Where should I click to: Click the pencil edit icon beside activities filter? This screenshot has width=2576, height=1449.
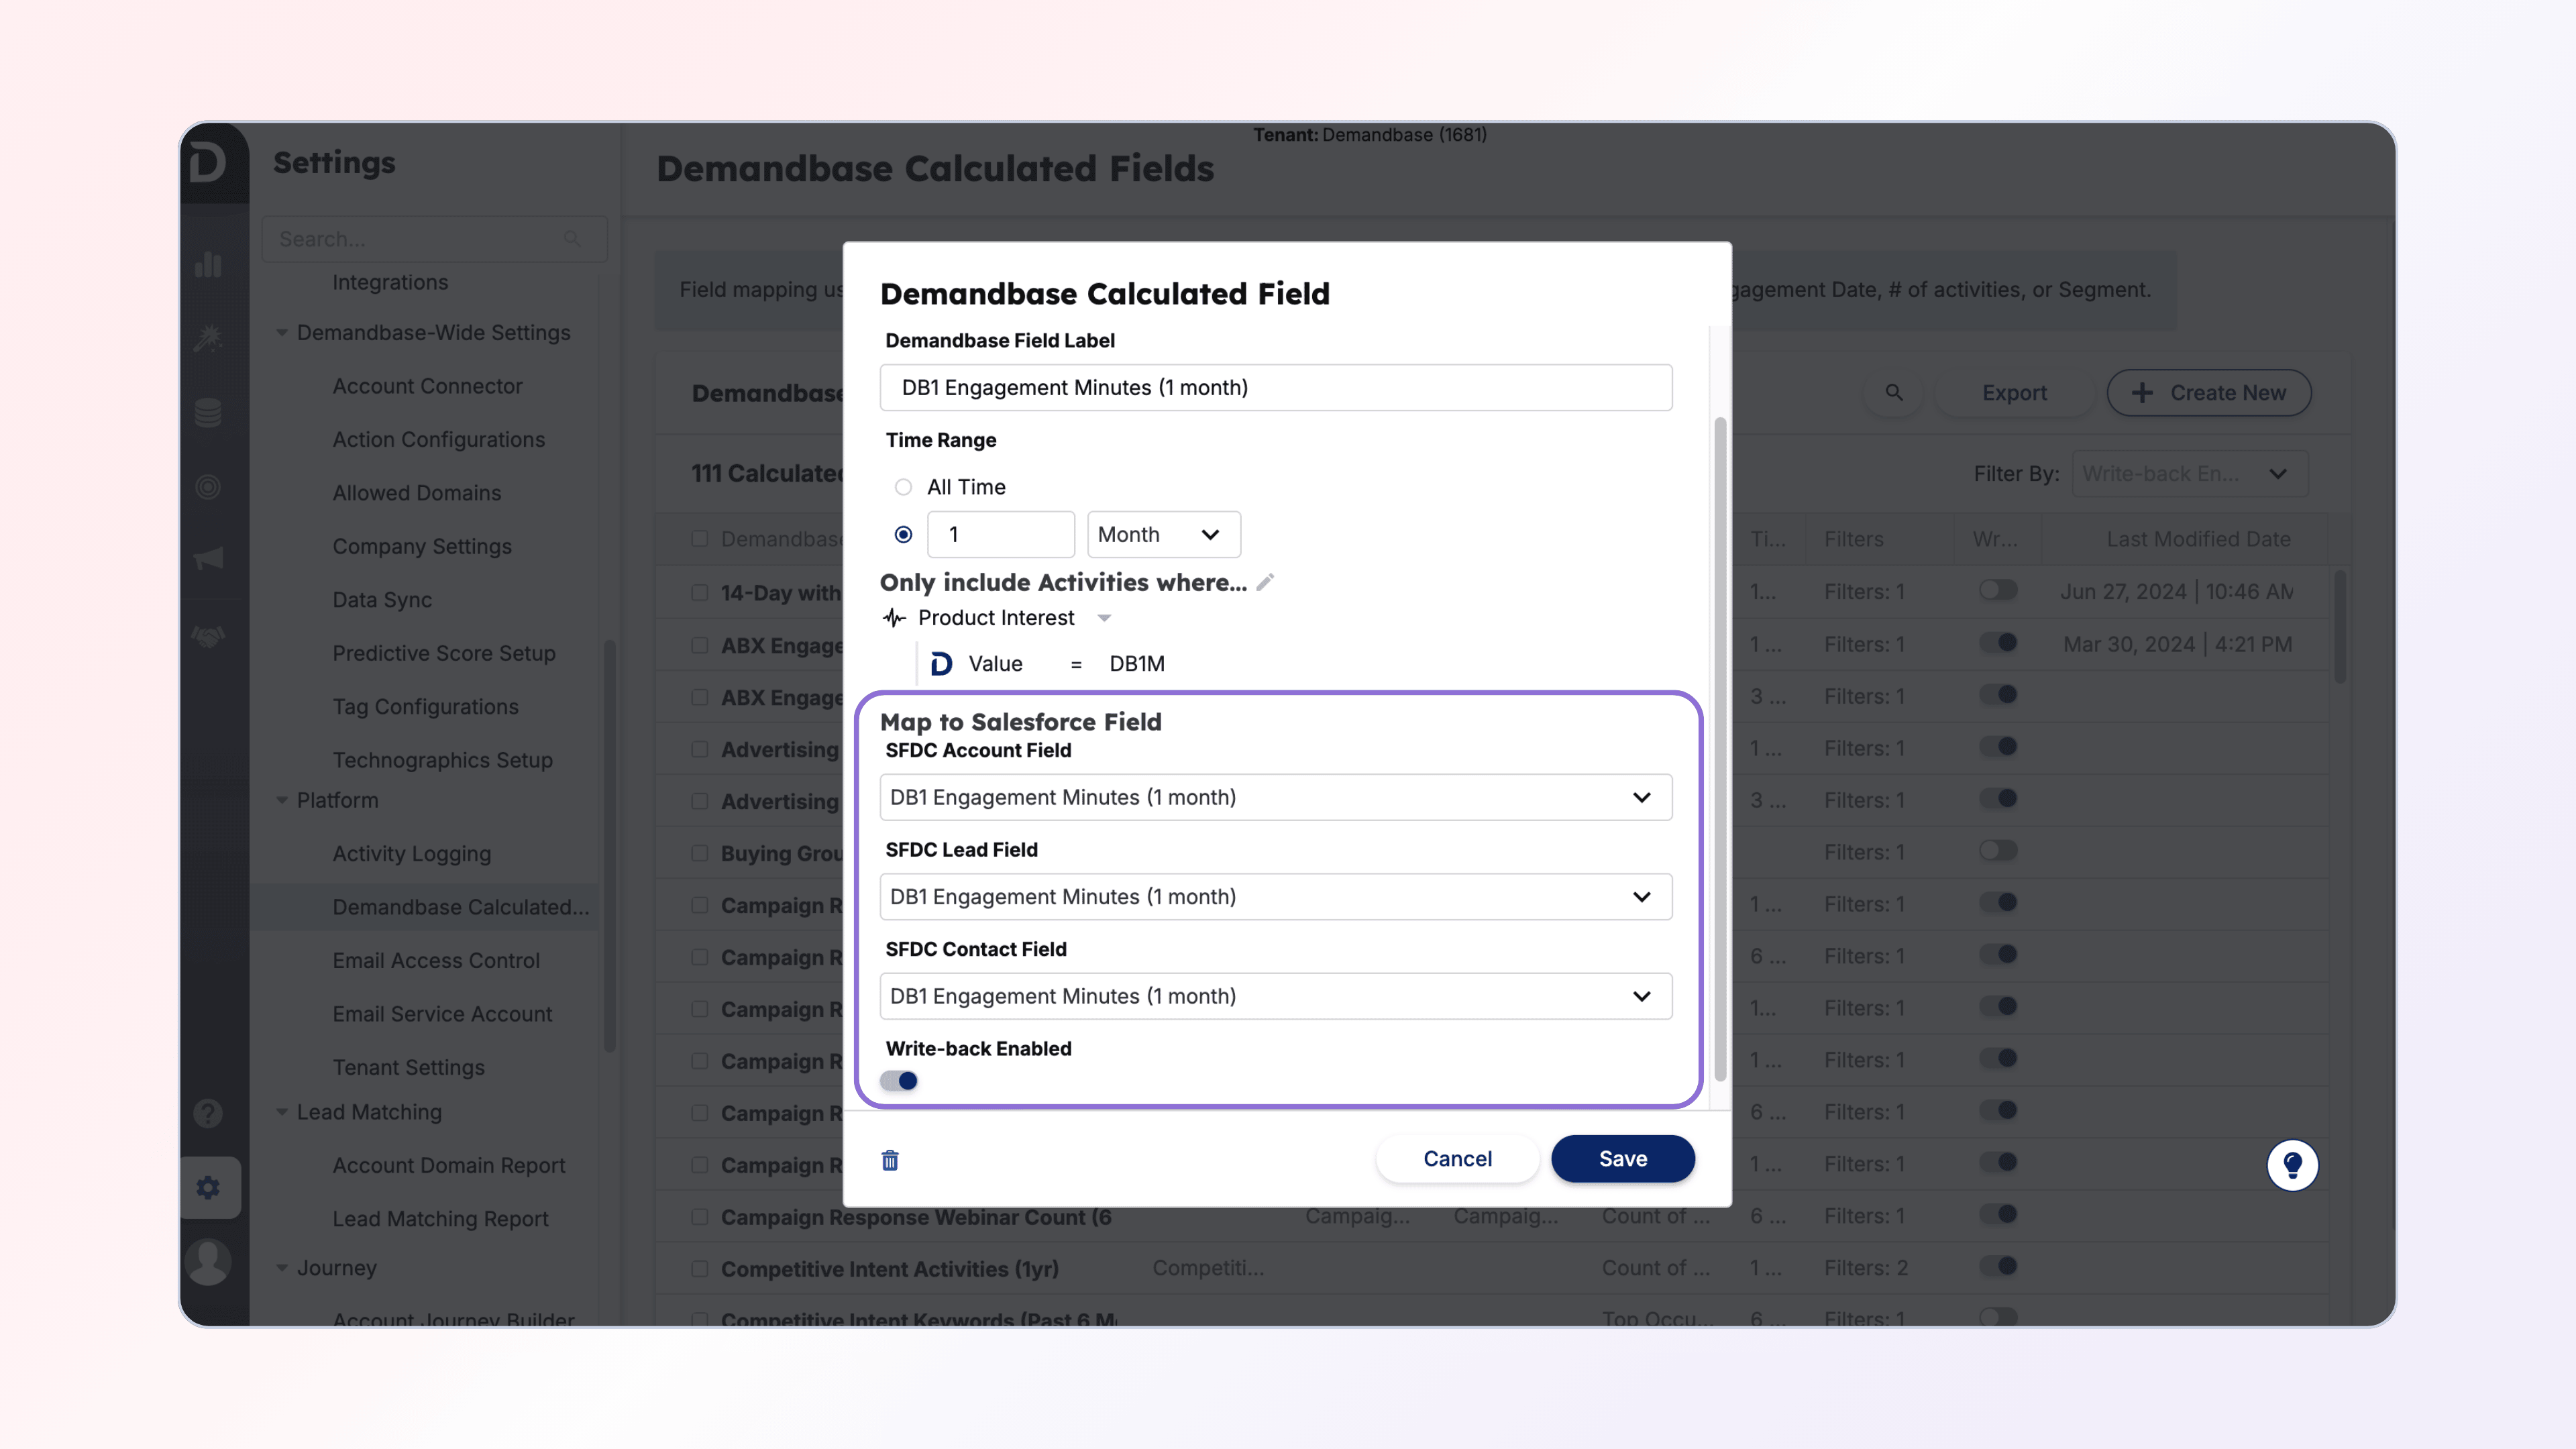pos(1265,582)
